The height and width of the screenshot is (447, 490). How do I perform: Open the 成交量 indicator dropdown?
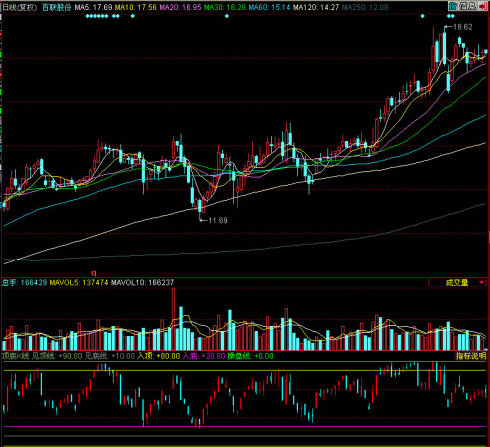pos(457,283)
